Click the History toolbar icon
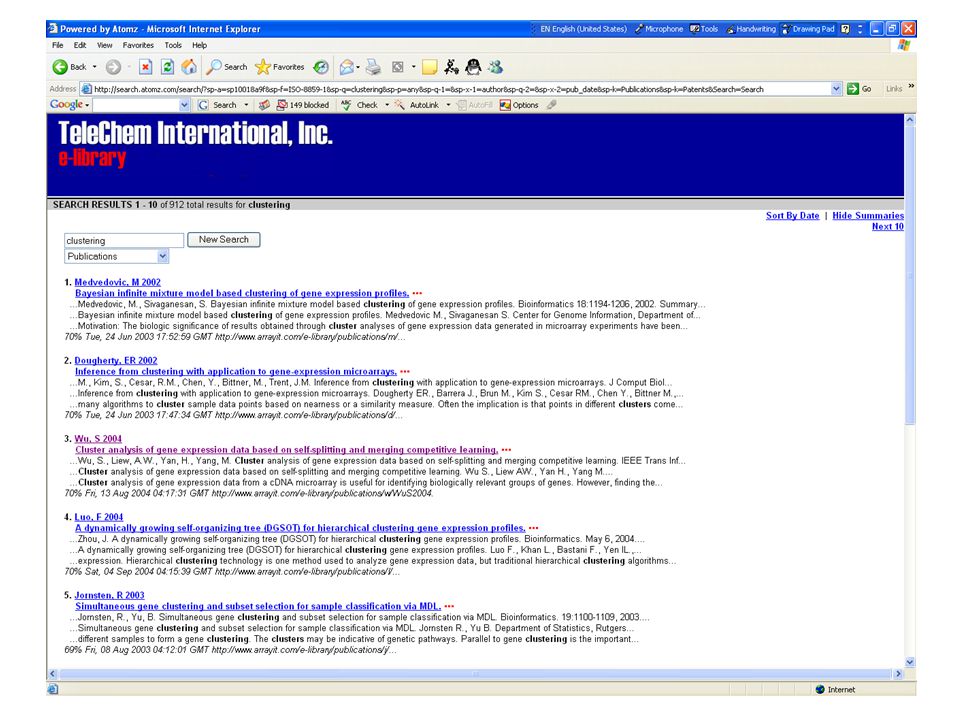 [321, 67]
